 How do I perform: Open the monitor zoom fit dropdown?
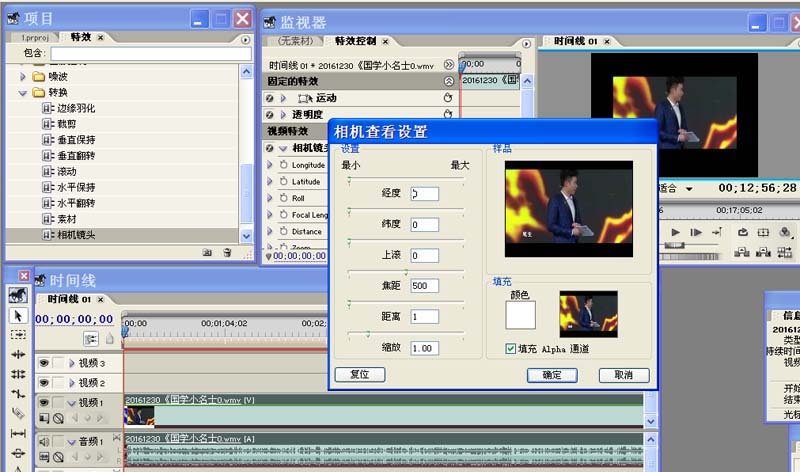pyautogui.click(x=689, y=189)
